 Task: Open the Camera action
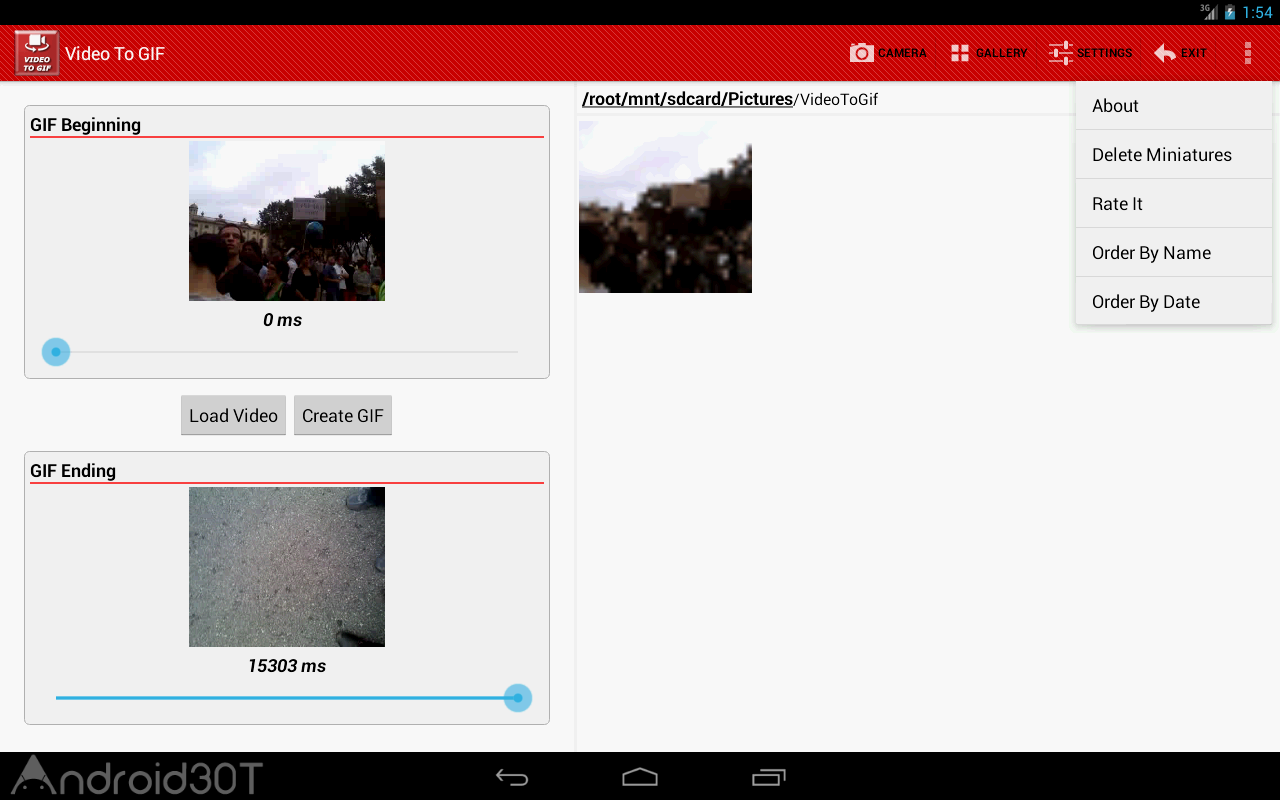pyautogui.click(x=888, y=53)
